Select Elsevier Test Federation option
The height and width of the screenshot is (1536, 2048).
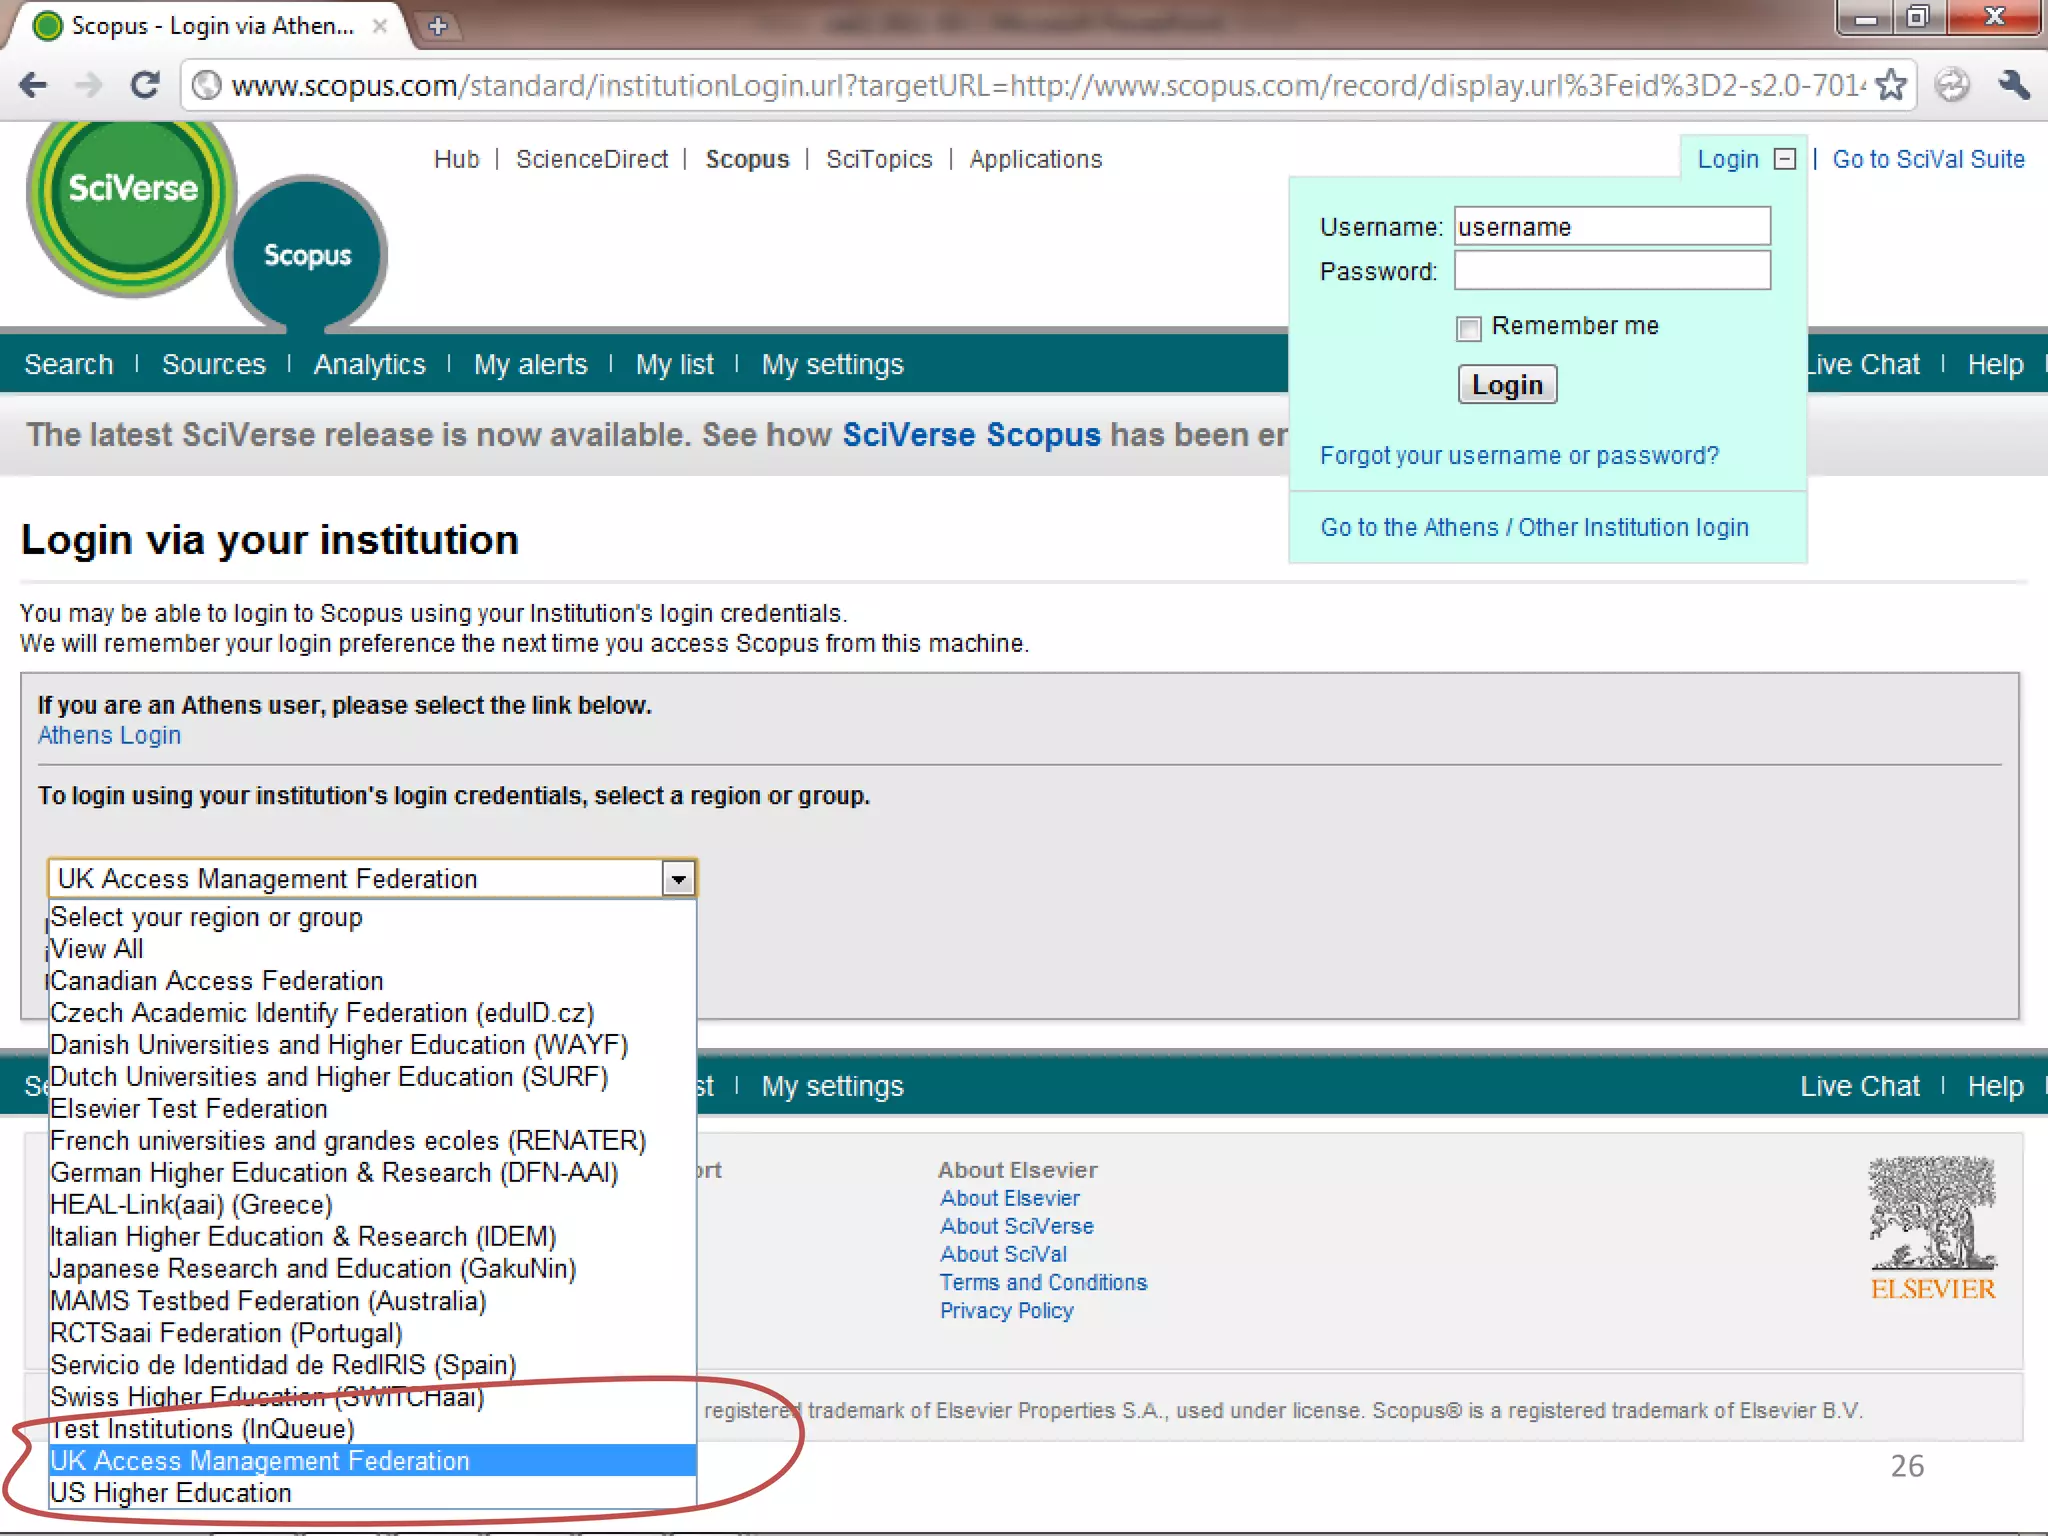372,1109
